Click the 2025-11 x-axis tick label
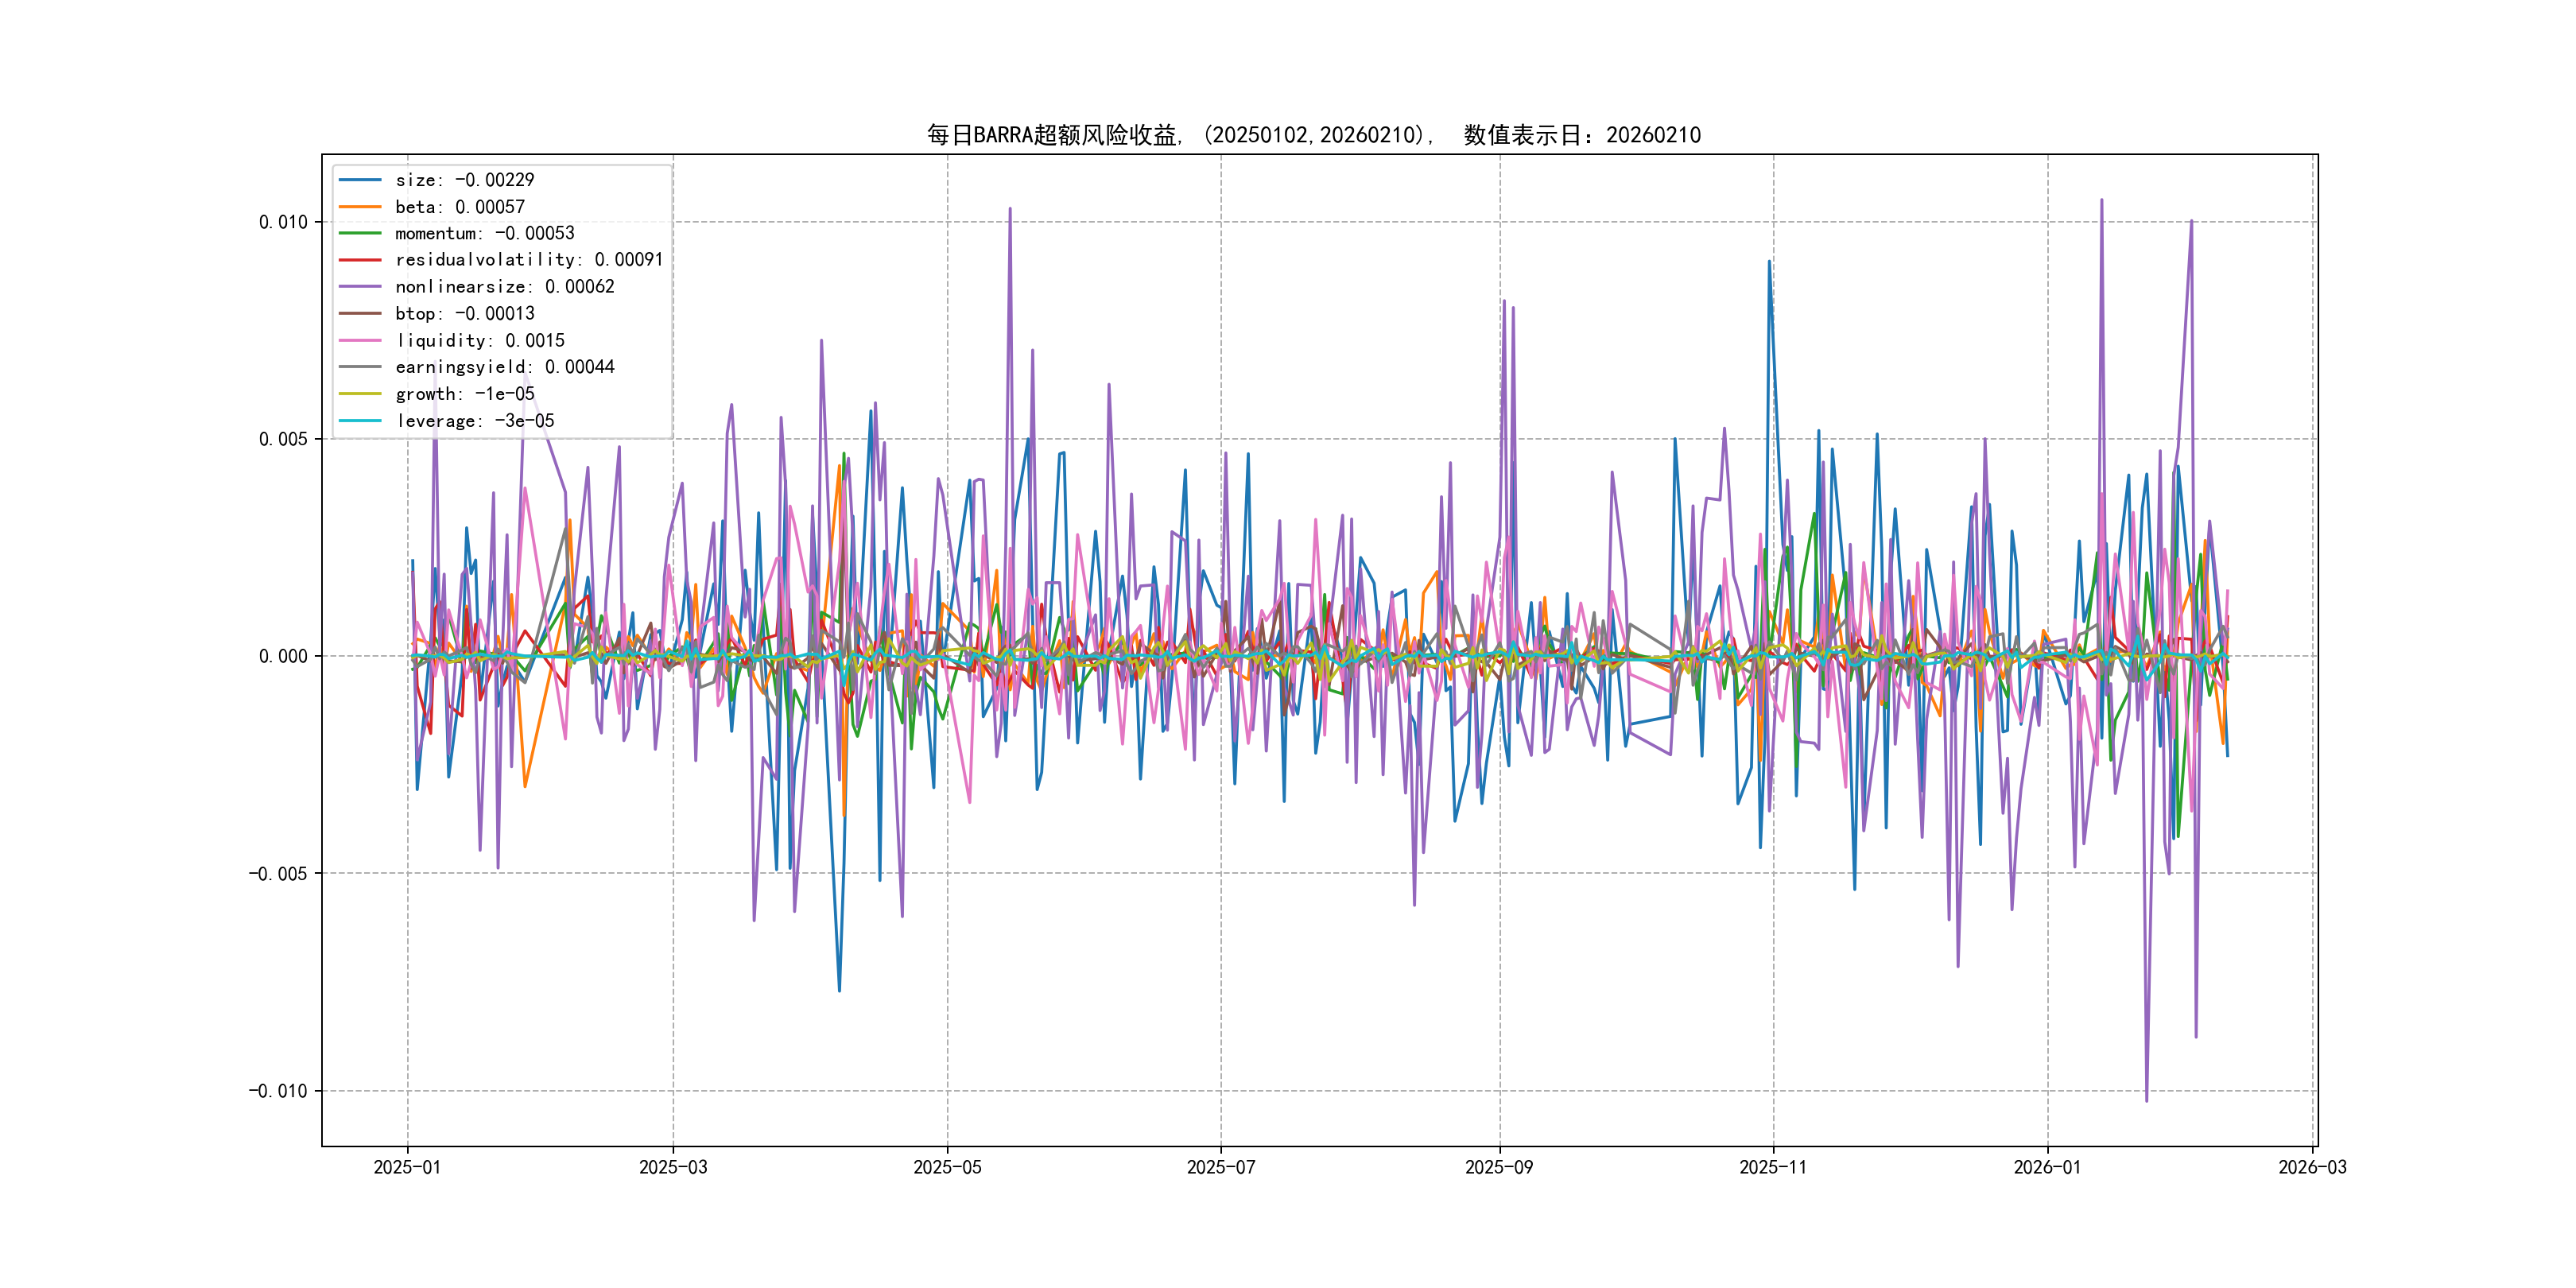This screenshot has width=2576, height=1288. (1772, 1167)
